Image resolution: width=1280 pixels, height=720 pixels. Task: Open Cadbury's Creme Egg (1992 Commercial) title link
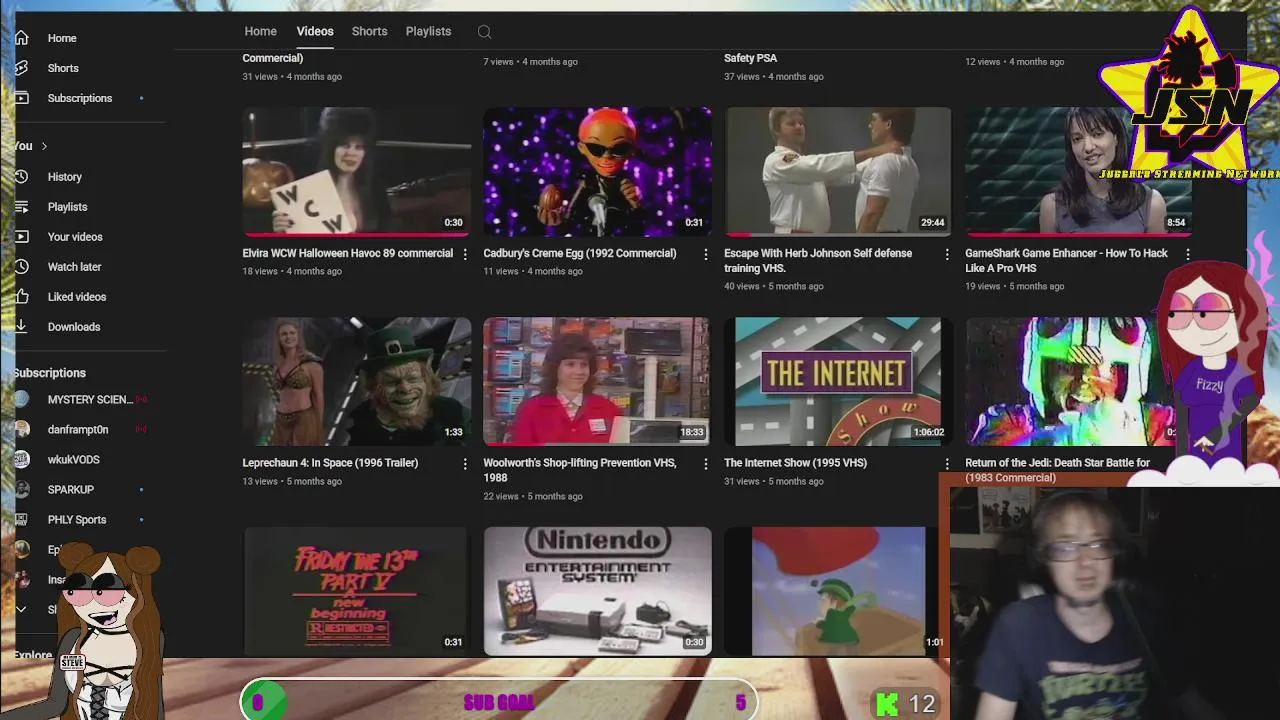click(x=580, y=253)
